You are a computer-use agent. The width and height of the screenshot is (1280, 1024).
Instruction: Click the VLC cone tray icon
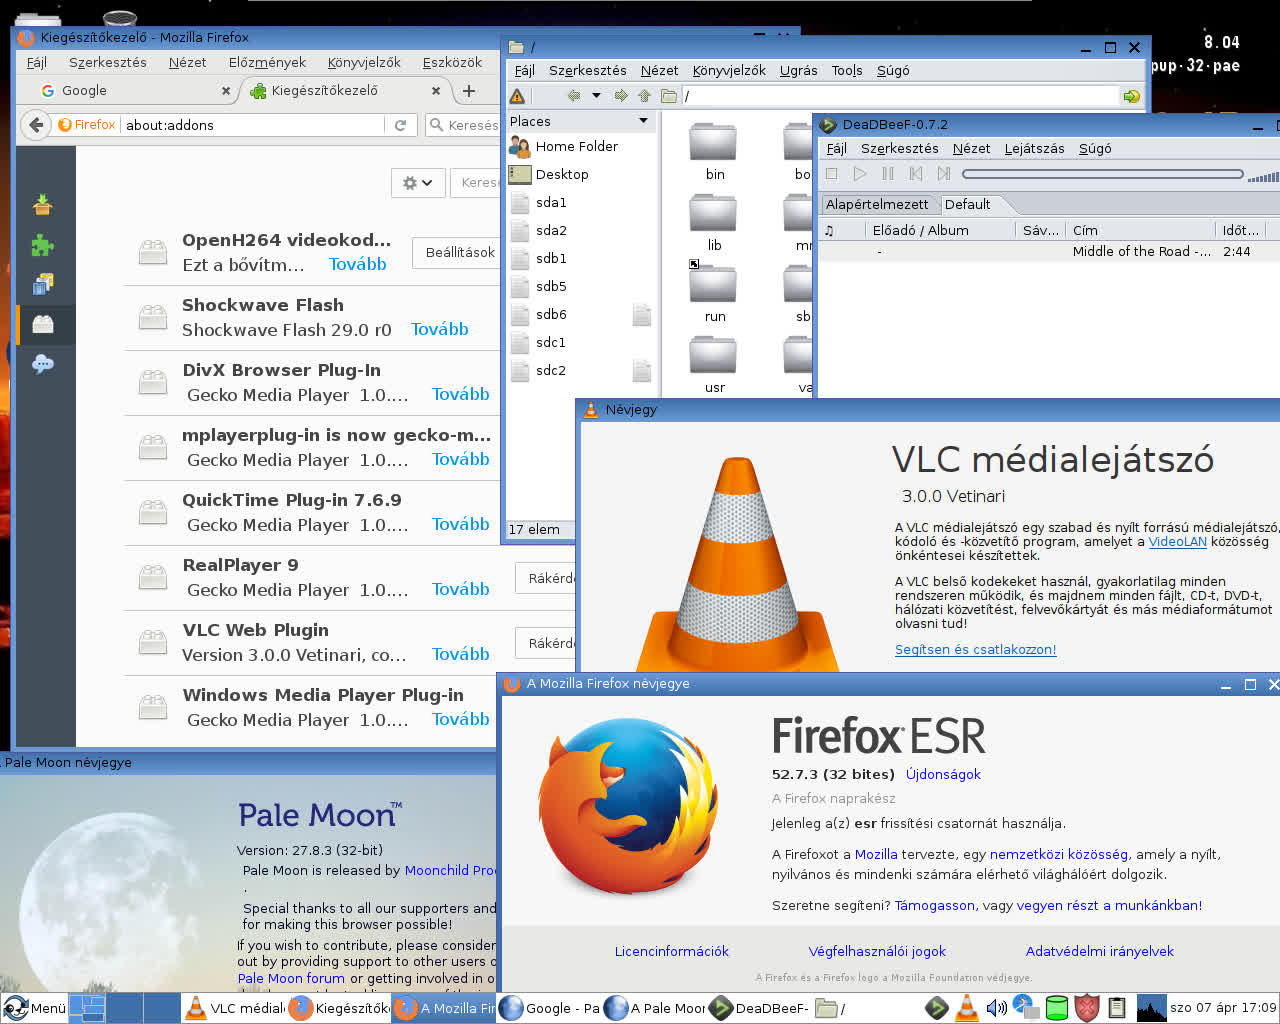coord(967,1008)
